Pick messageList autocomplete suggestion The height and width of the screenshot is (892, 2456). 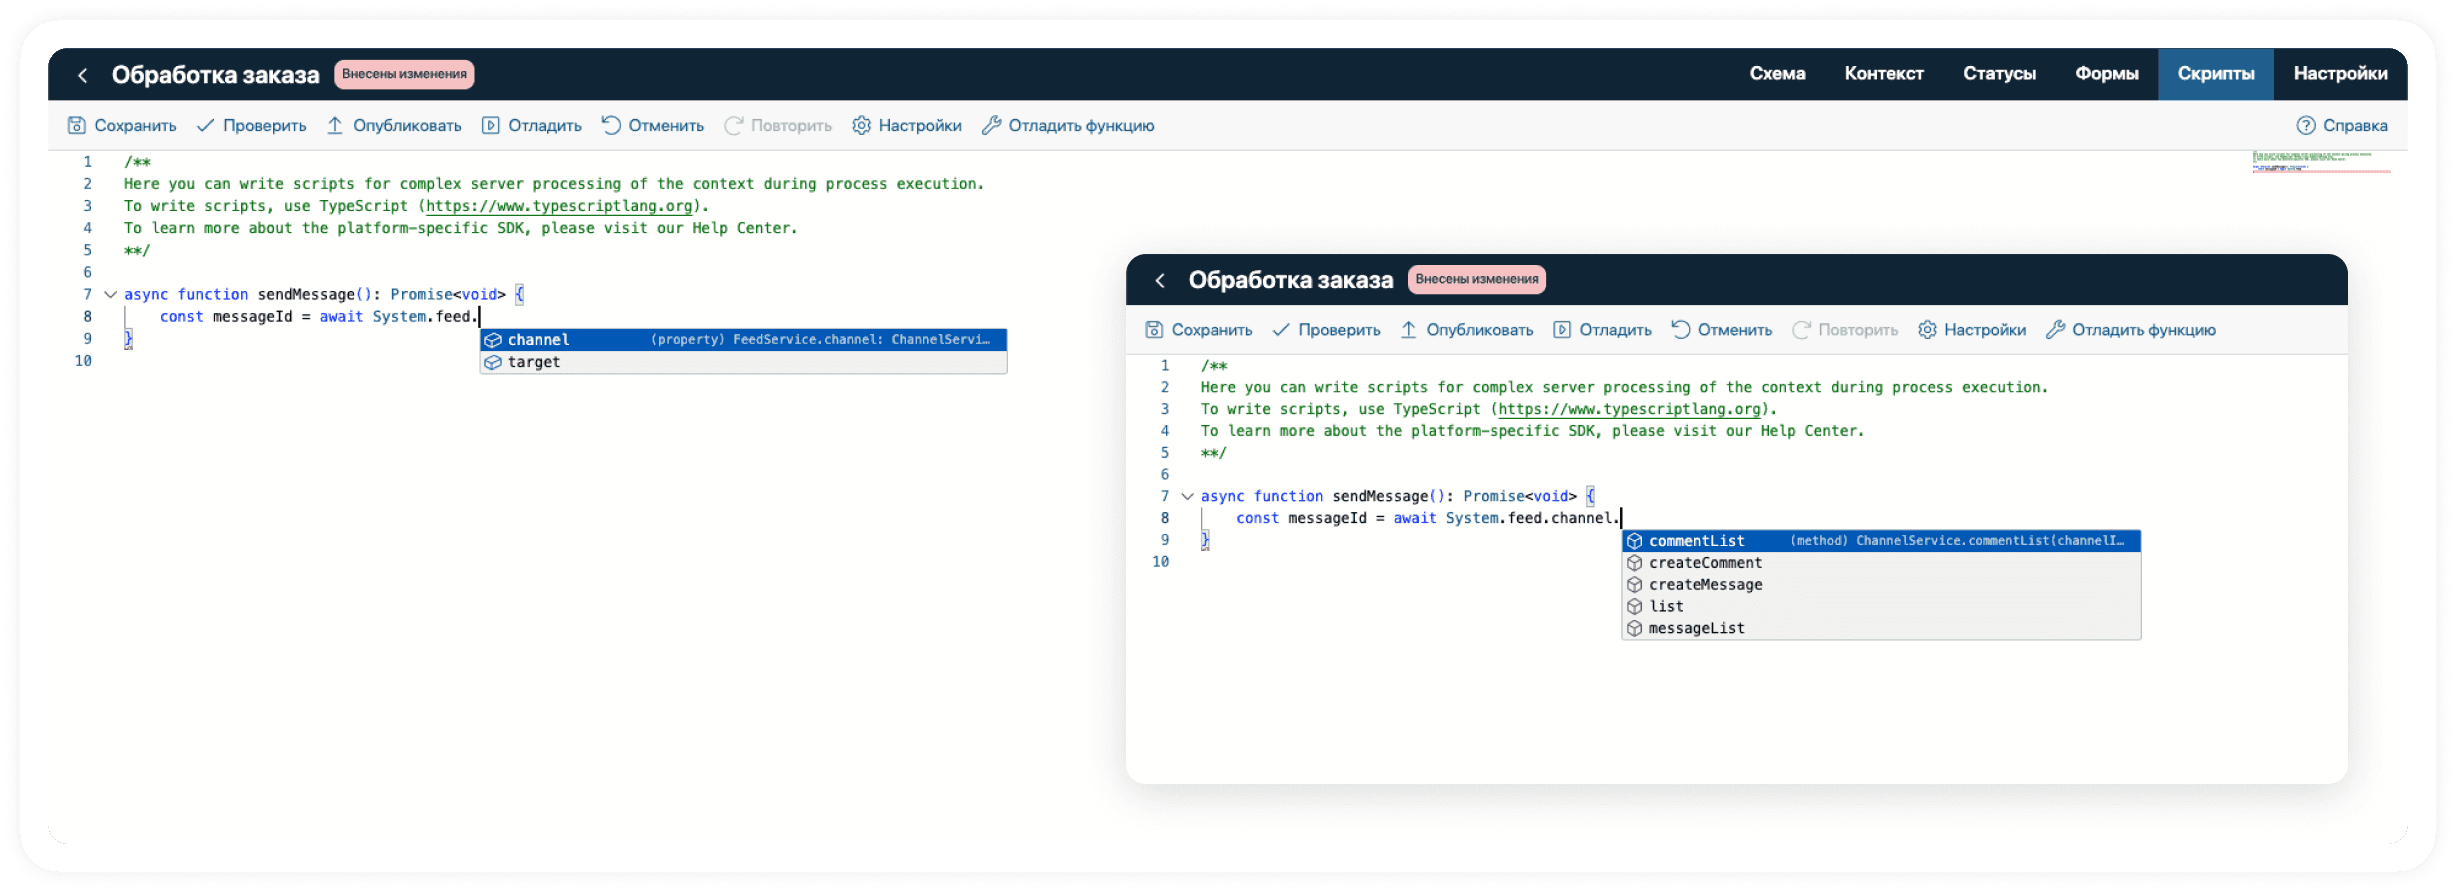[1881, 629]
